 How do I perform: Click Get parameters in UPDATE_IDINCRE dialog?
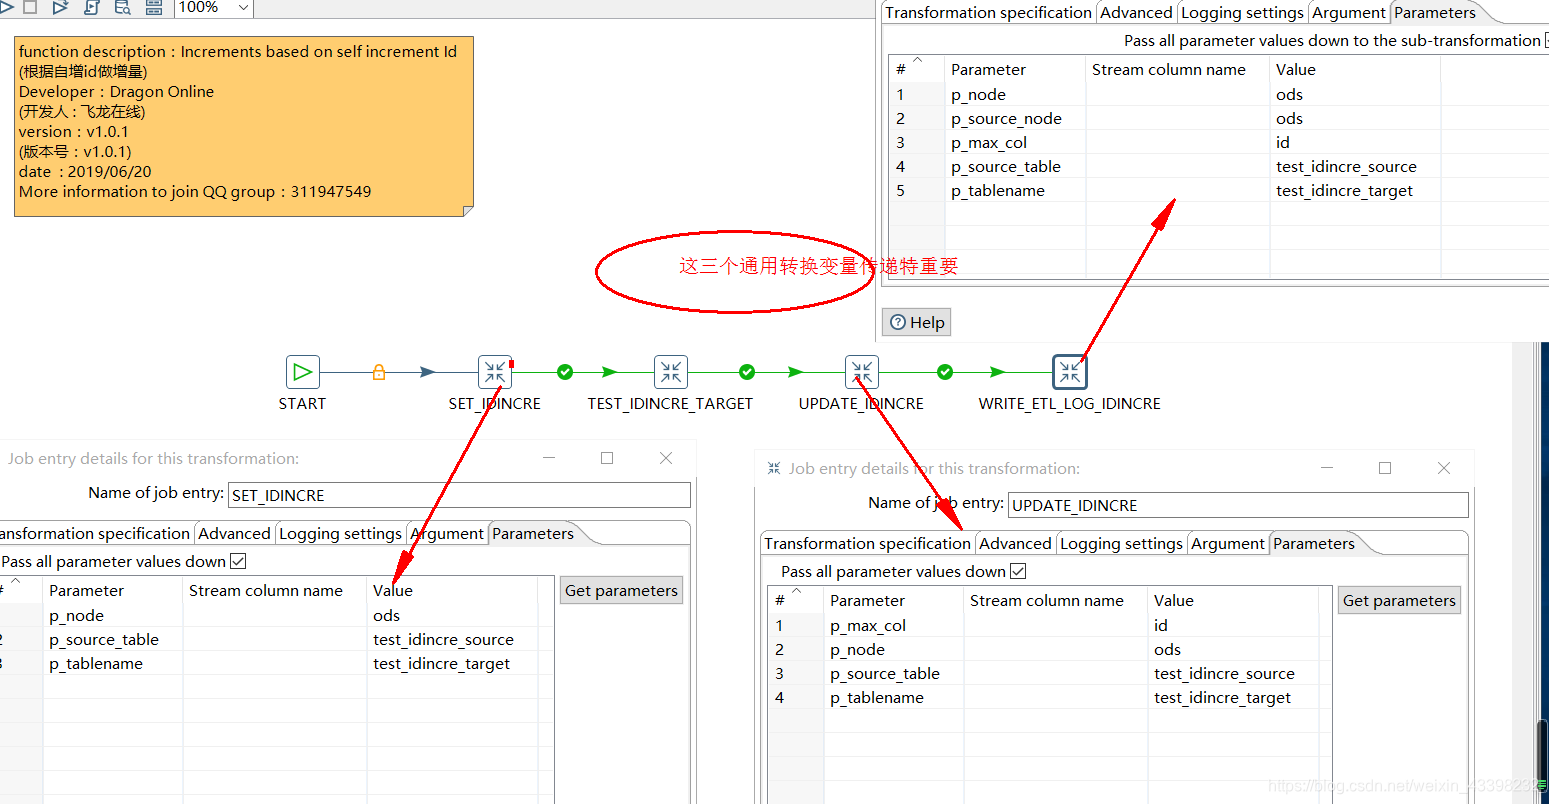tap(1399, 601)
